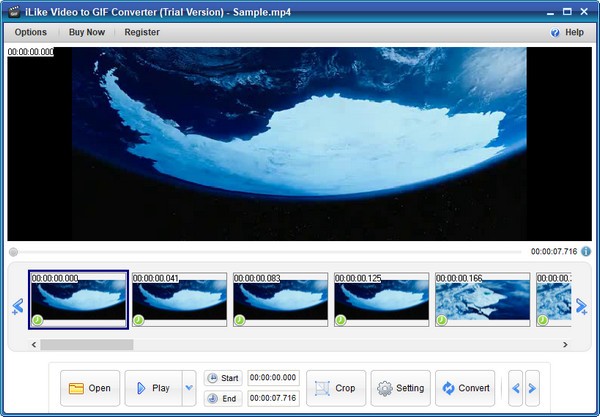
Task: Toggle the green check on frame 00:00:00.166
Action: (442, 321)
